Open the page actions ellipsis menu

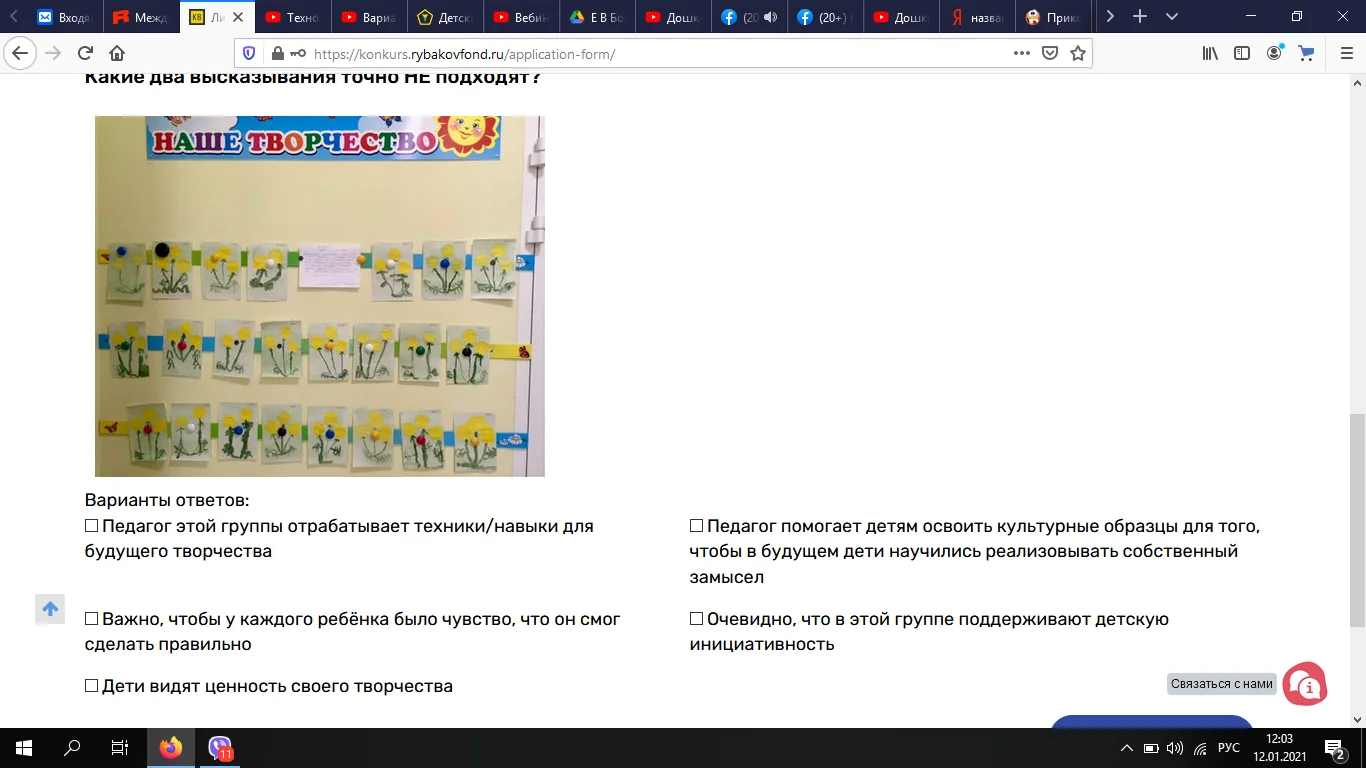click(1023, 53)
